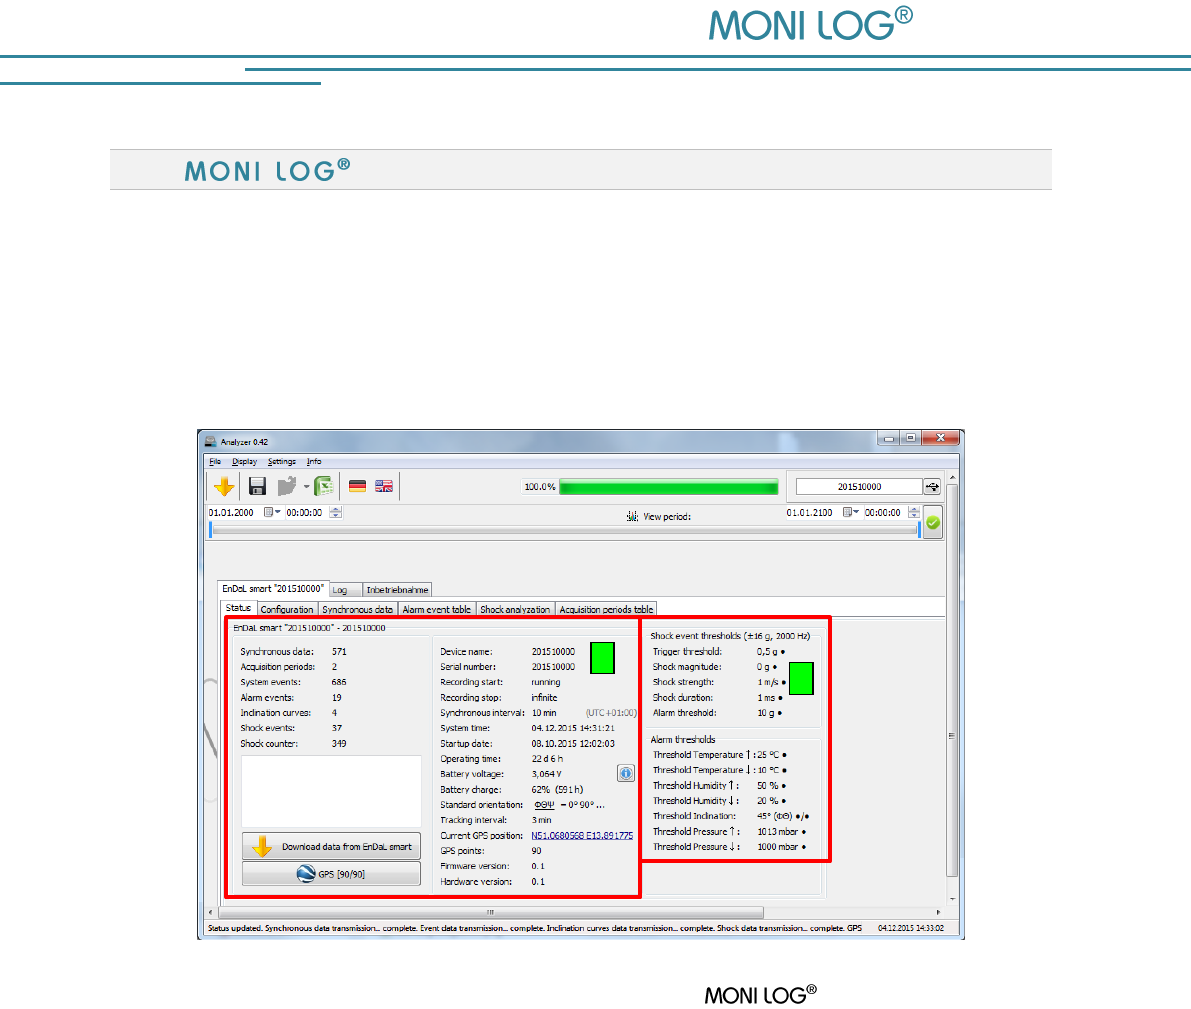Click the USB connect icon beside the serial field
Viewport: 1191px width, 1009px height.
pos(932,487)
